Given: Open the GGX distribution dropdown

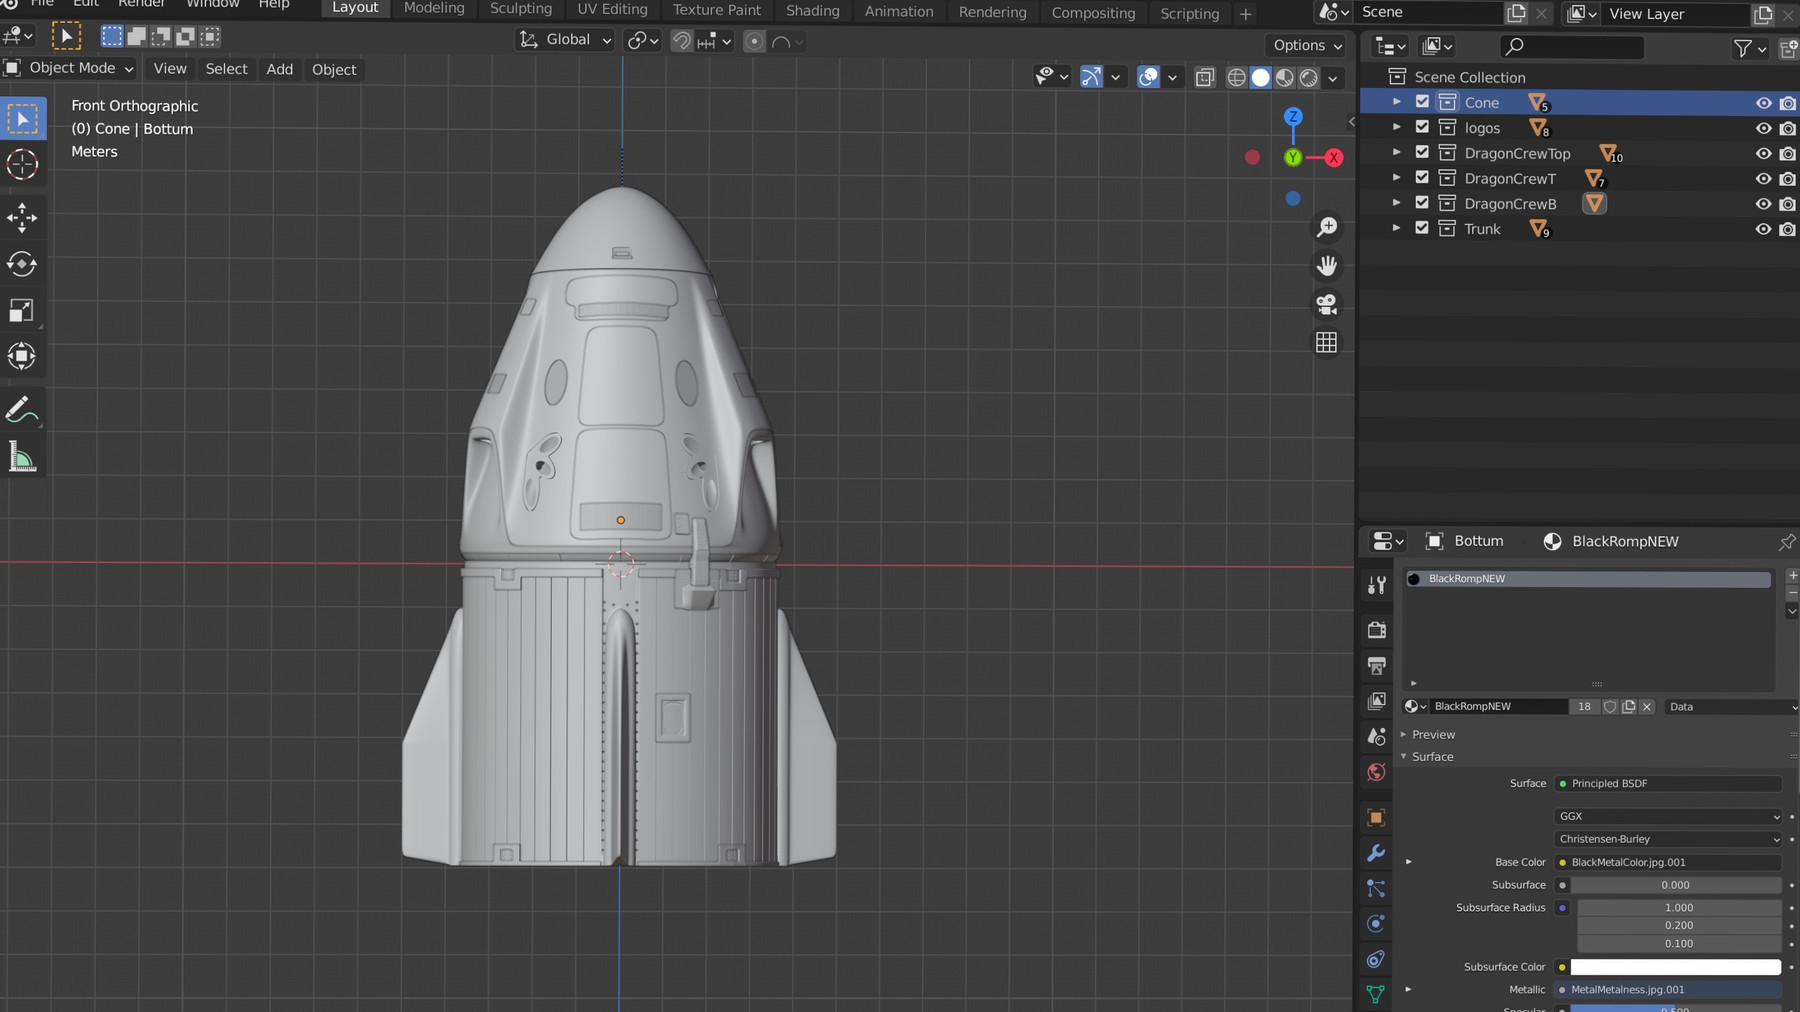Looking at the screenshot, I should 1667,816.
